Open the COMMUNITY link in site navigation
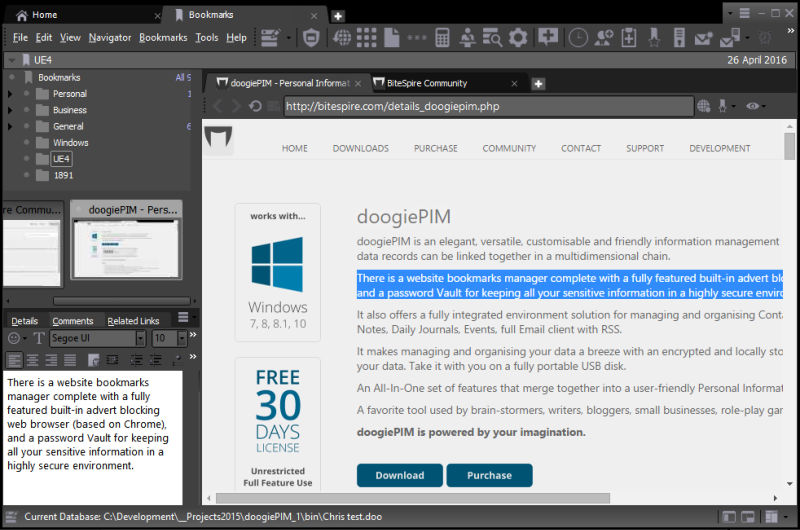The height and width of the screenshot is (530, 800). click(x=509, y=148)
